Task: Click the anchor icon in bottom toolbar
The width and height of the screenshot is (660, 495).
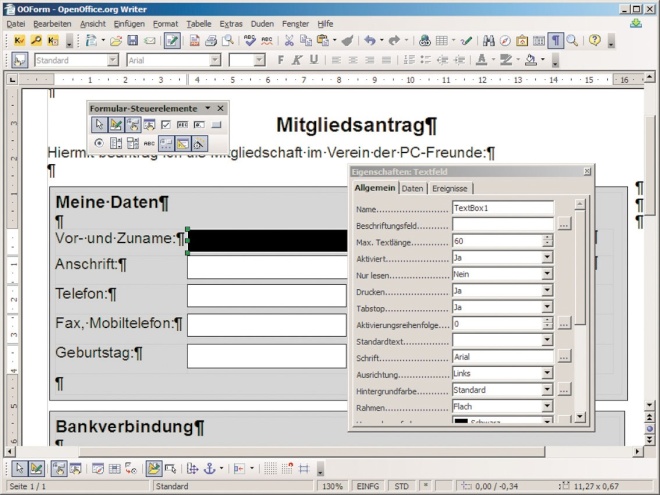Action: click(x=210, y=468)
